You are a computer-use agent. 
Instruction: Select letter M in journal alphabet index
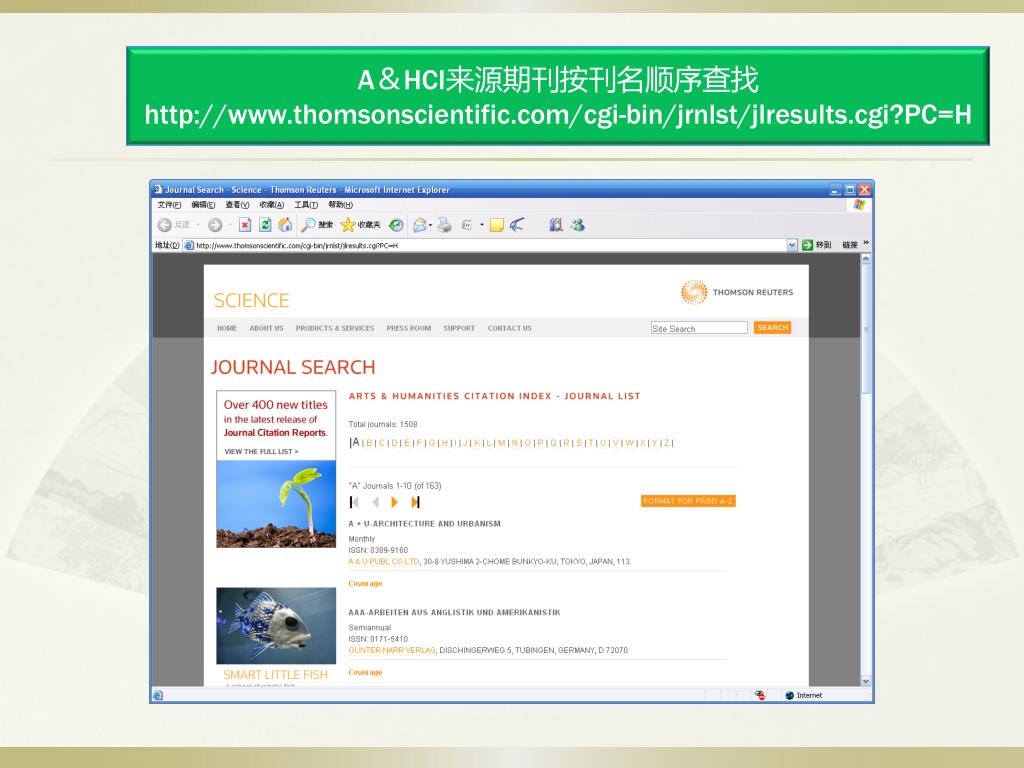(502, 443)
